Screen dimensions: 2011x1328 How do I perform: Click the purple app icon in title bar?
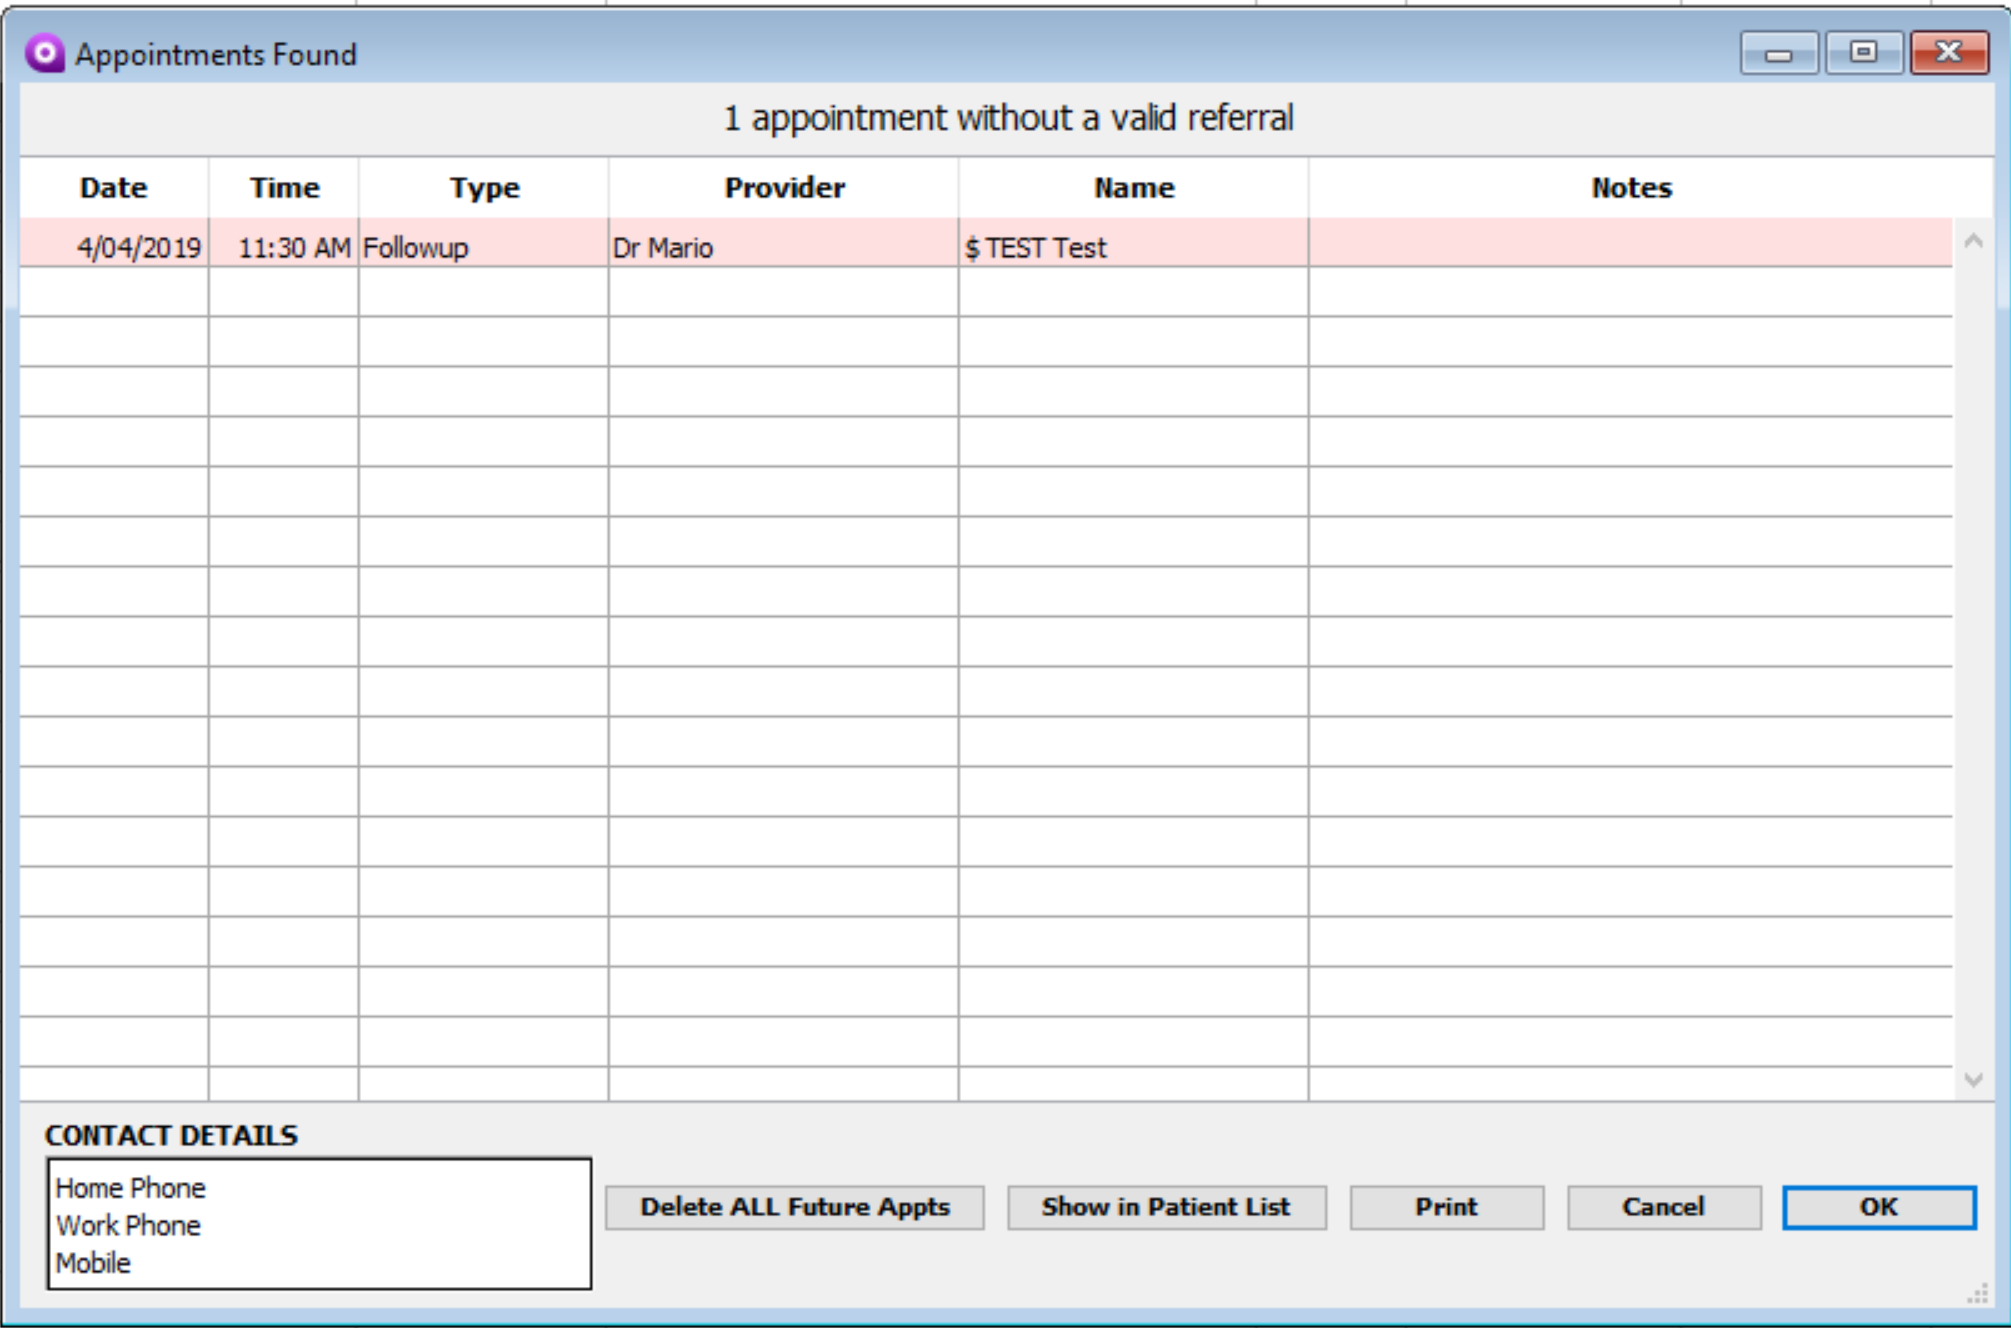(44, 53)
